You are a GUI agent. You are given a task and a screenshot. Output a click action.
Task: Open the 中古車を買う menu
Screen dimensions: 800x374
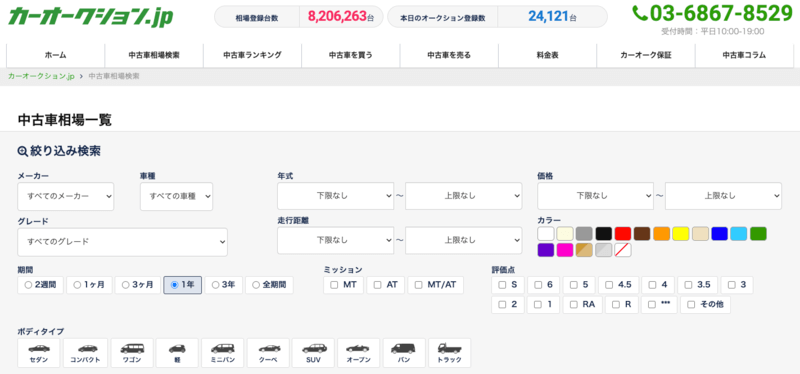351,56
